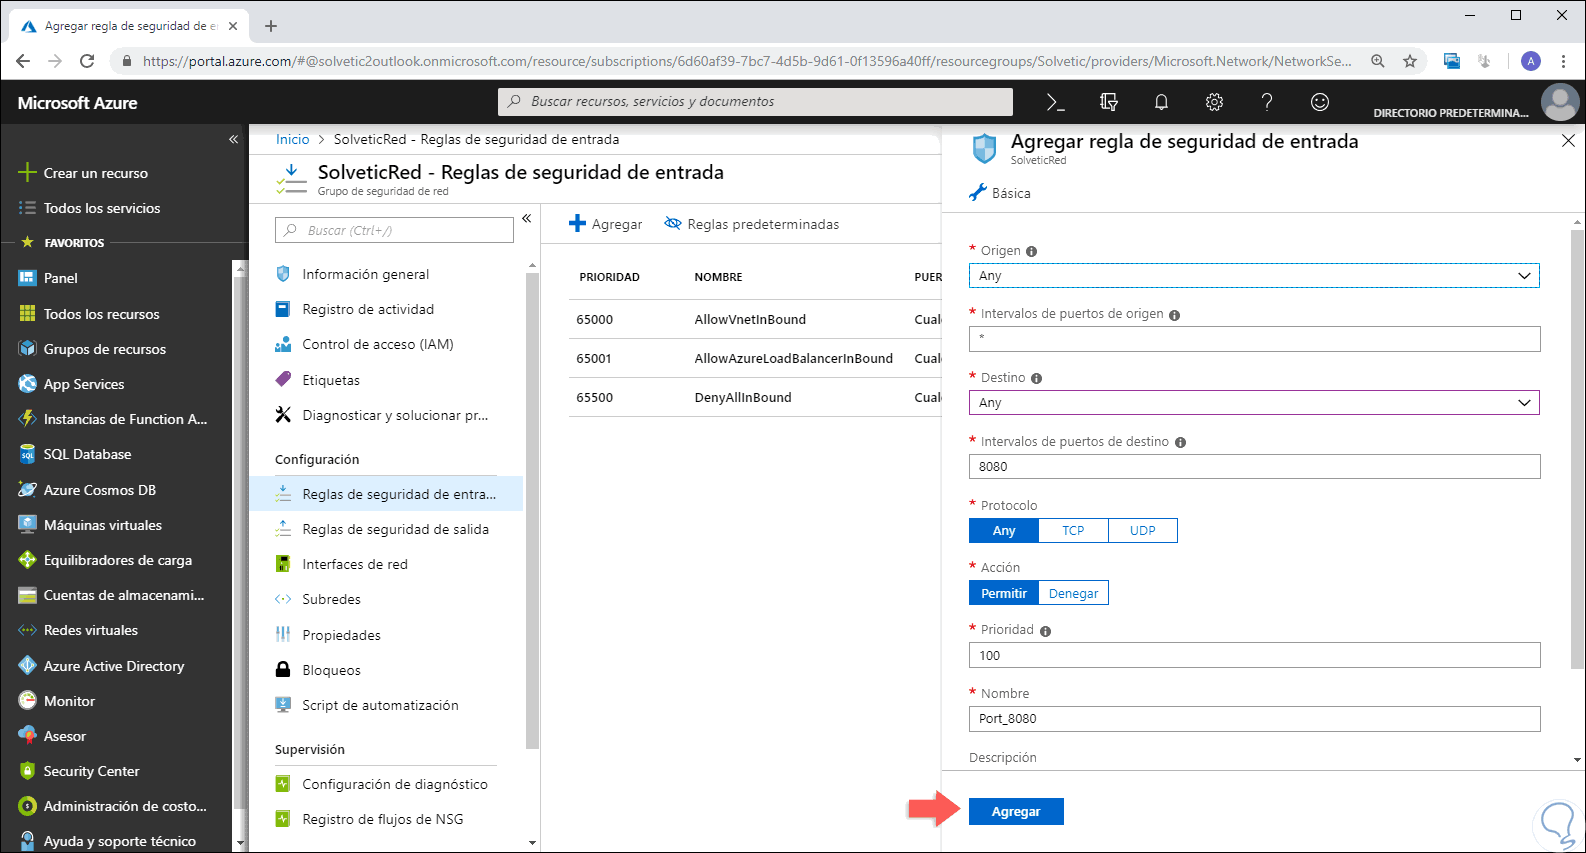Click the blue Agregar button
Screen dimensions: 1586x853
[1016, 812]
